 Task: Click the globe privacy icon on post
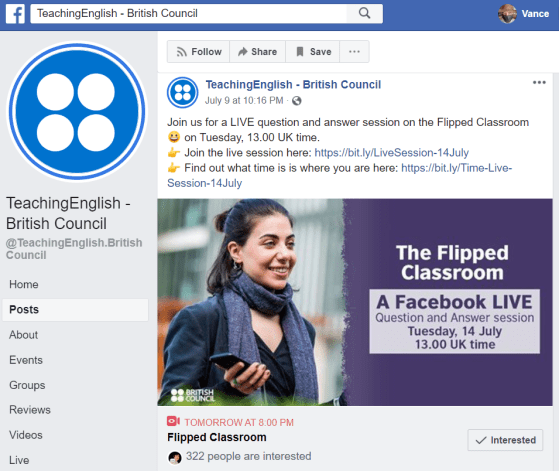pyautogui.click(x=297, y=101)
